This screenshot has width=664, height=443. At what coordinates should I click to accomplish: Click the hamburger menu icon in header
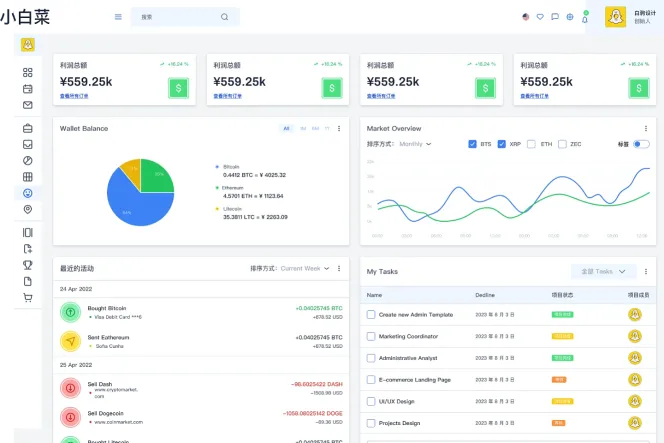(118, 17)
